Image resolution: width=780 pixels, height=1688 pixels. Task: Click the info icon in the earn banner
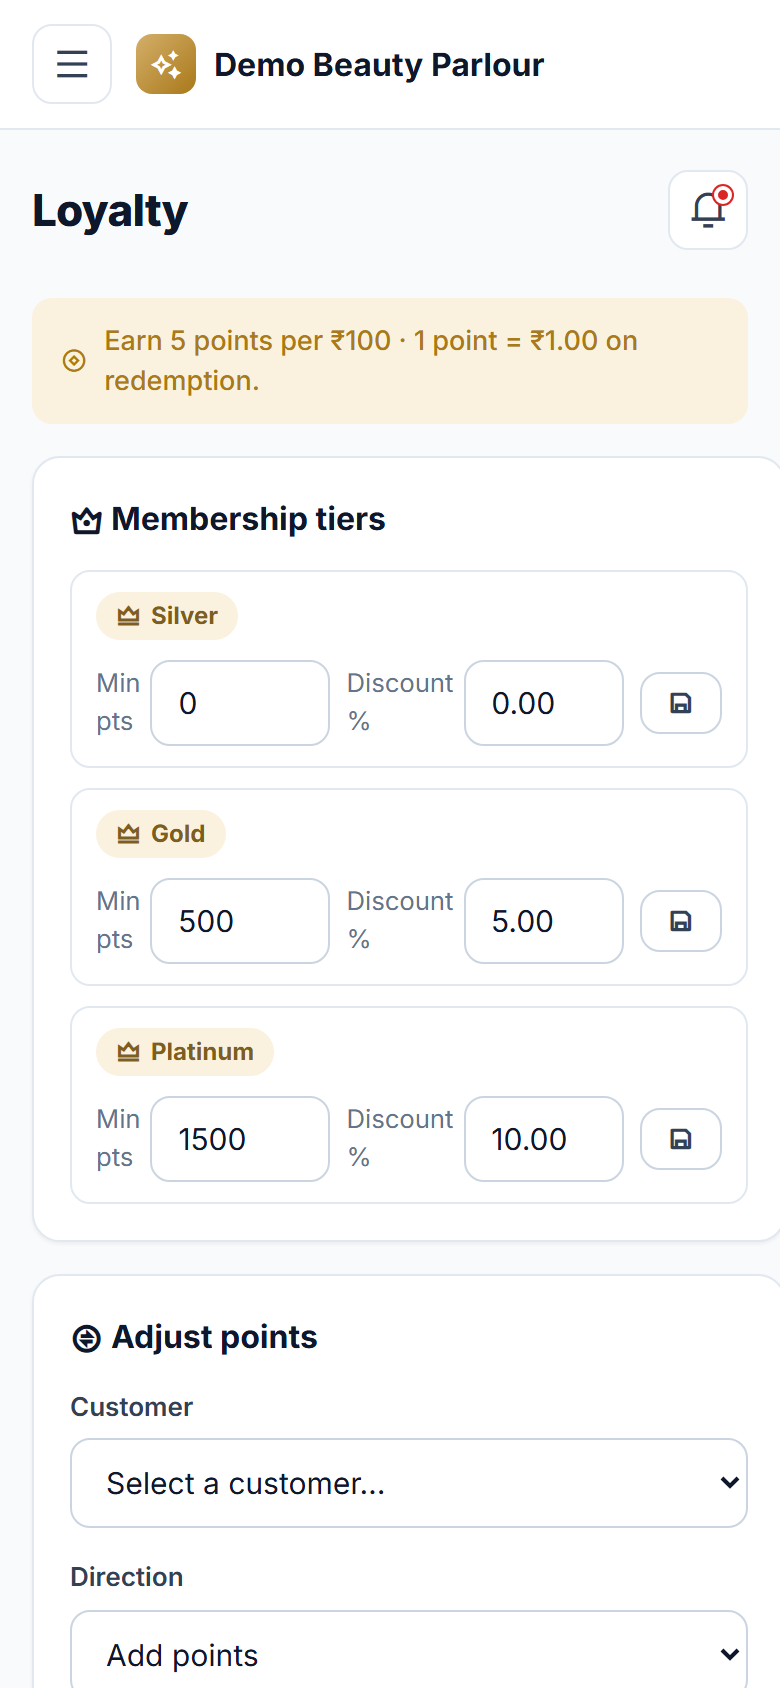(x=74, y=361)
